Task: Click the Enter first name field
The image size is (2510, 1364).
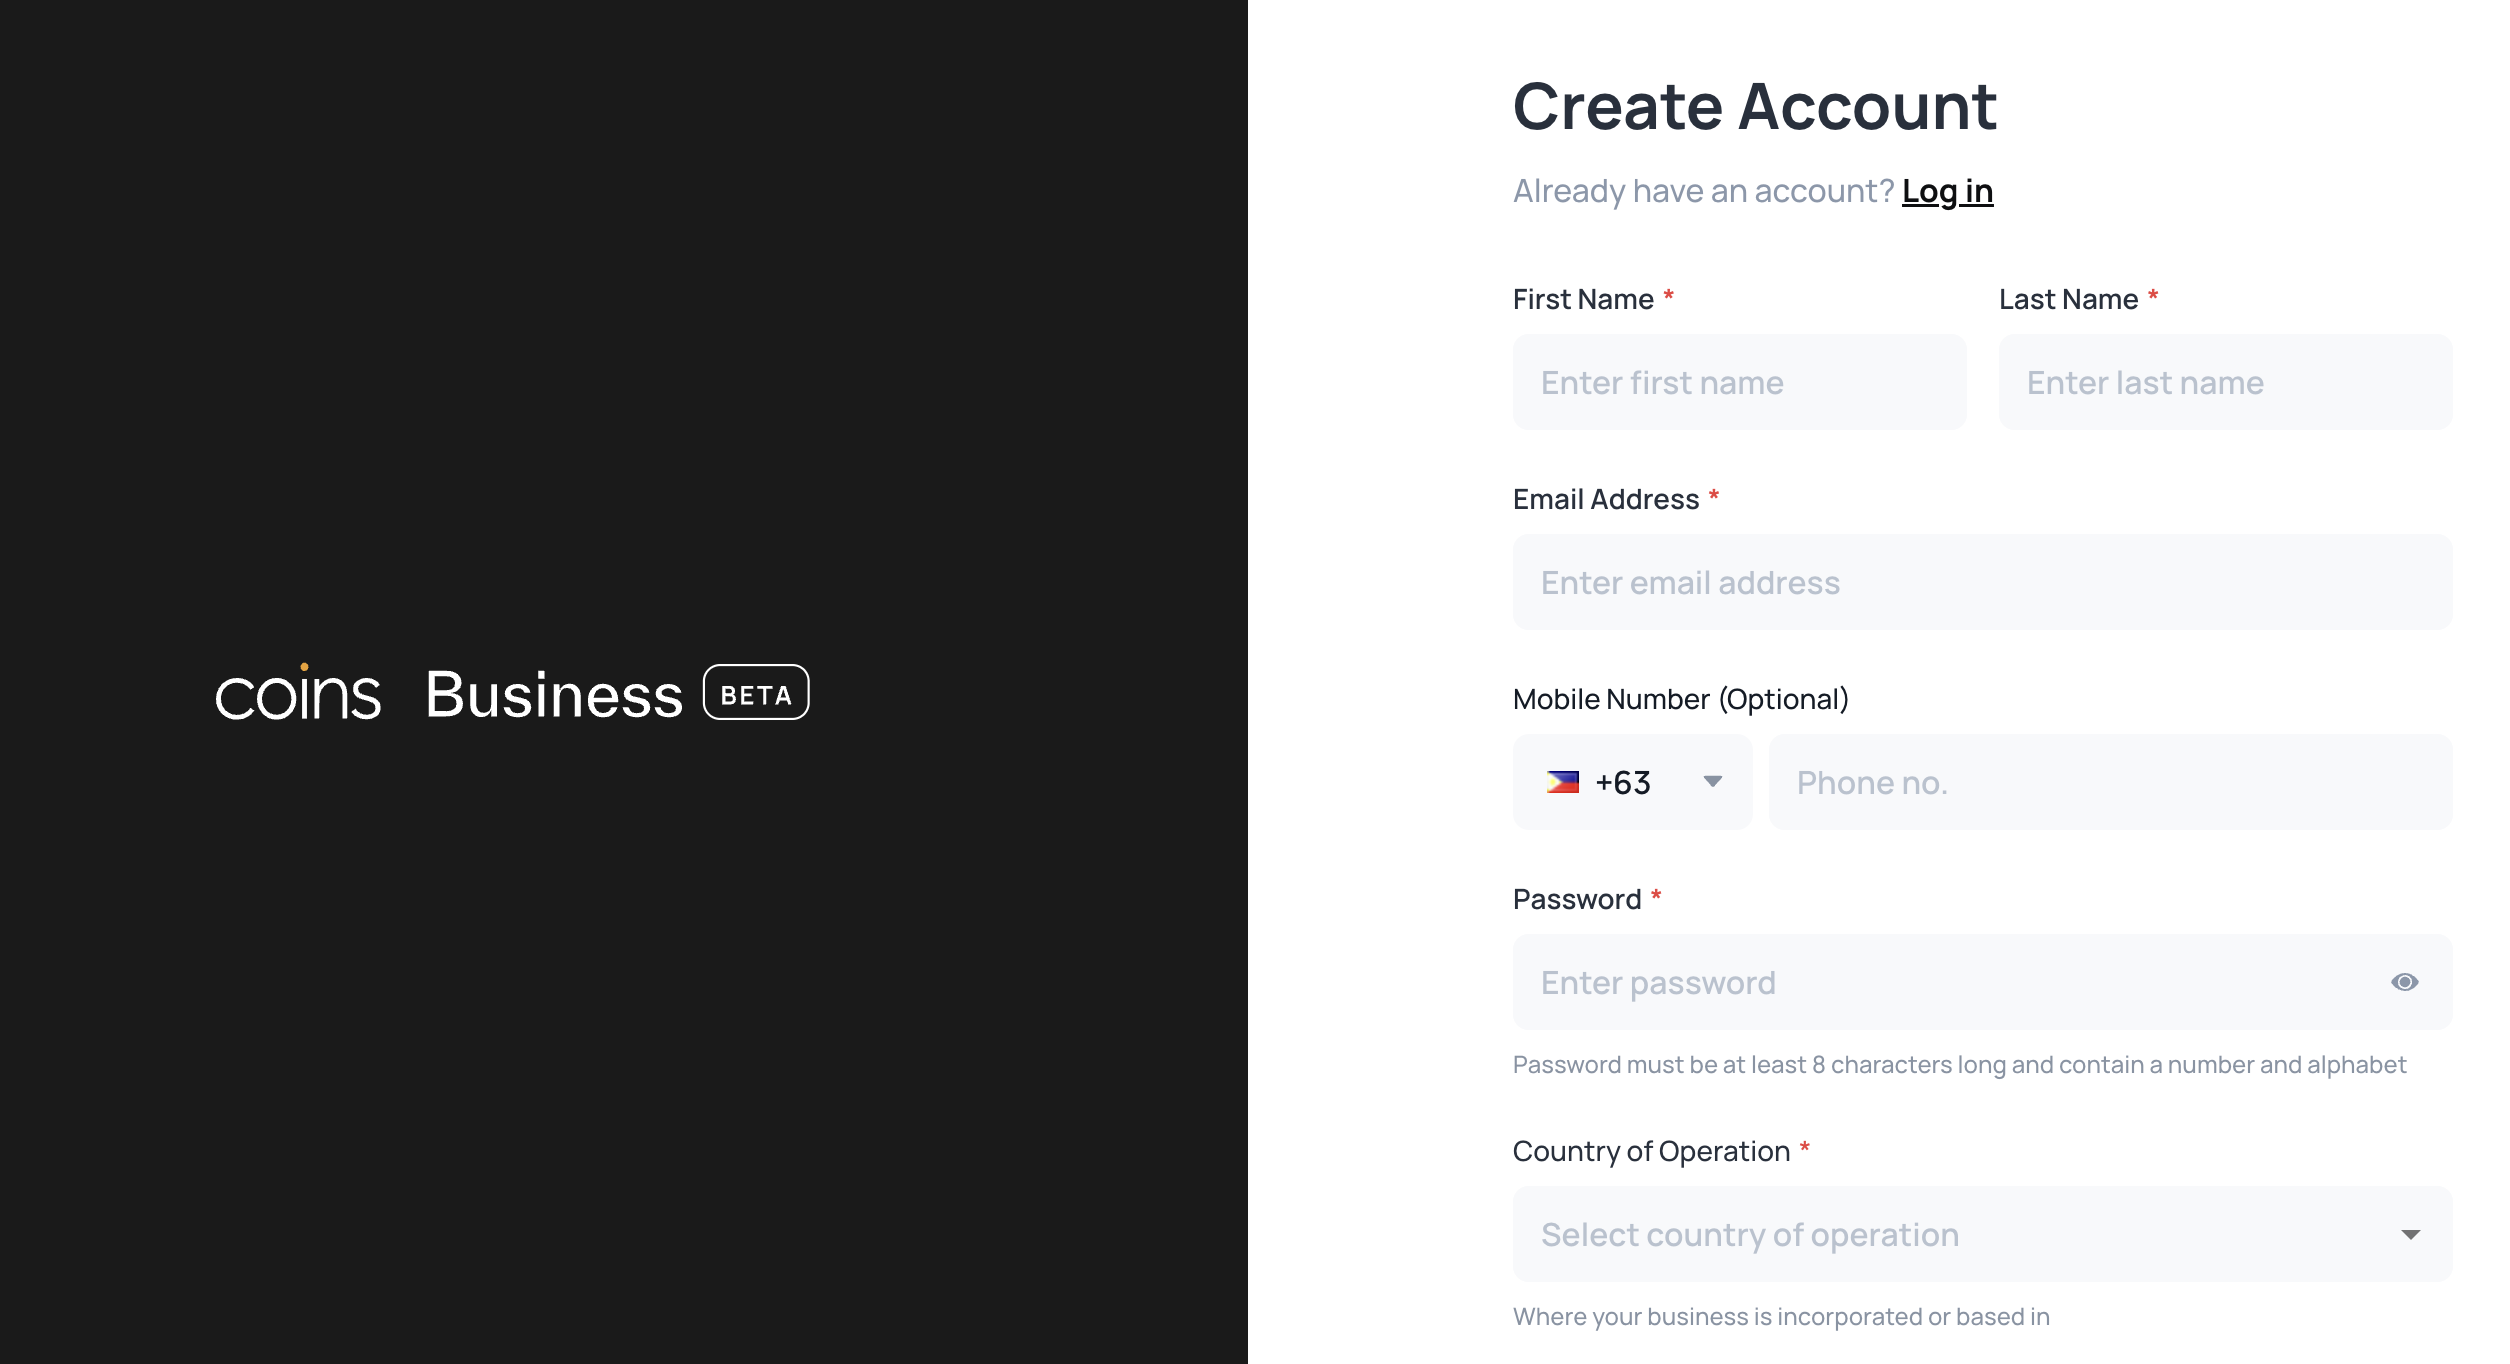Action: click(x=1739, y=383)
